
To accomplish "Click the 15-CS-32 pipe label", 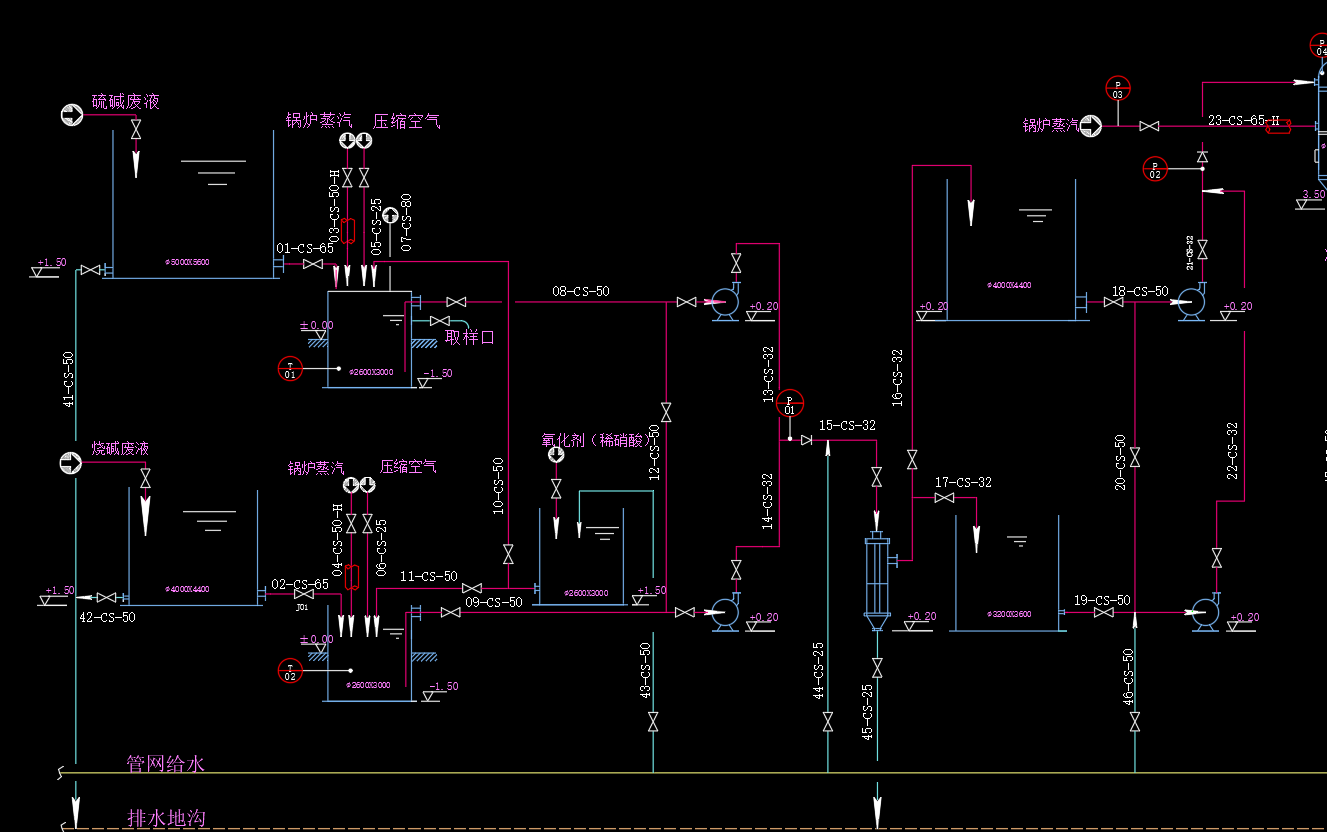I will tap(847, 426).
